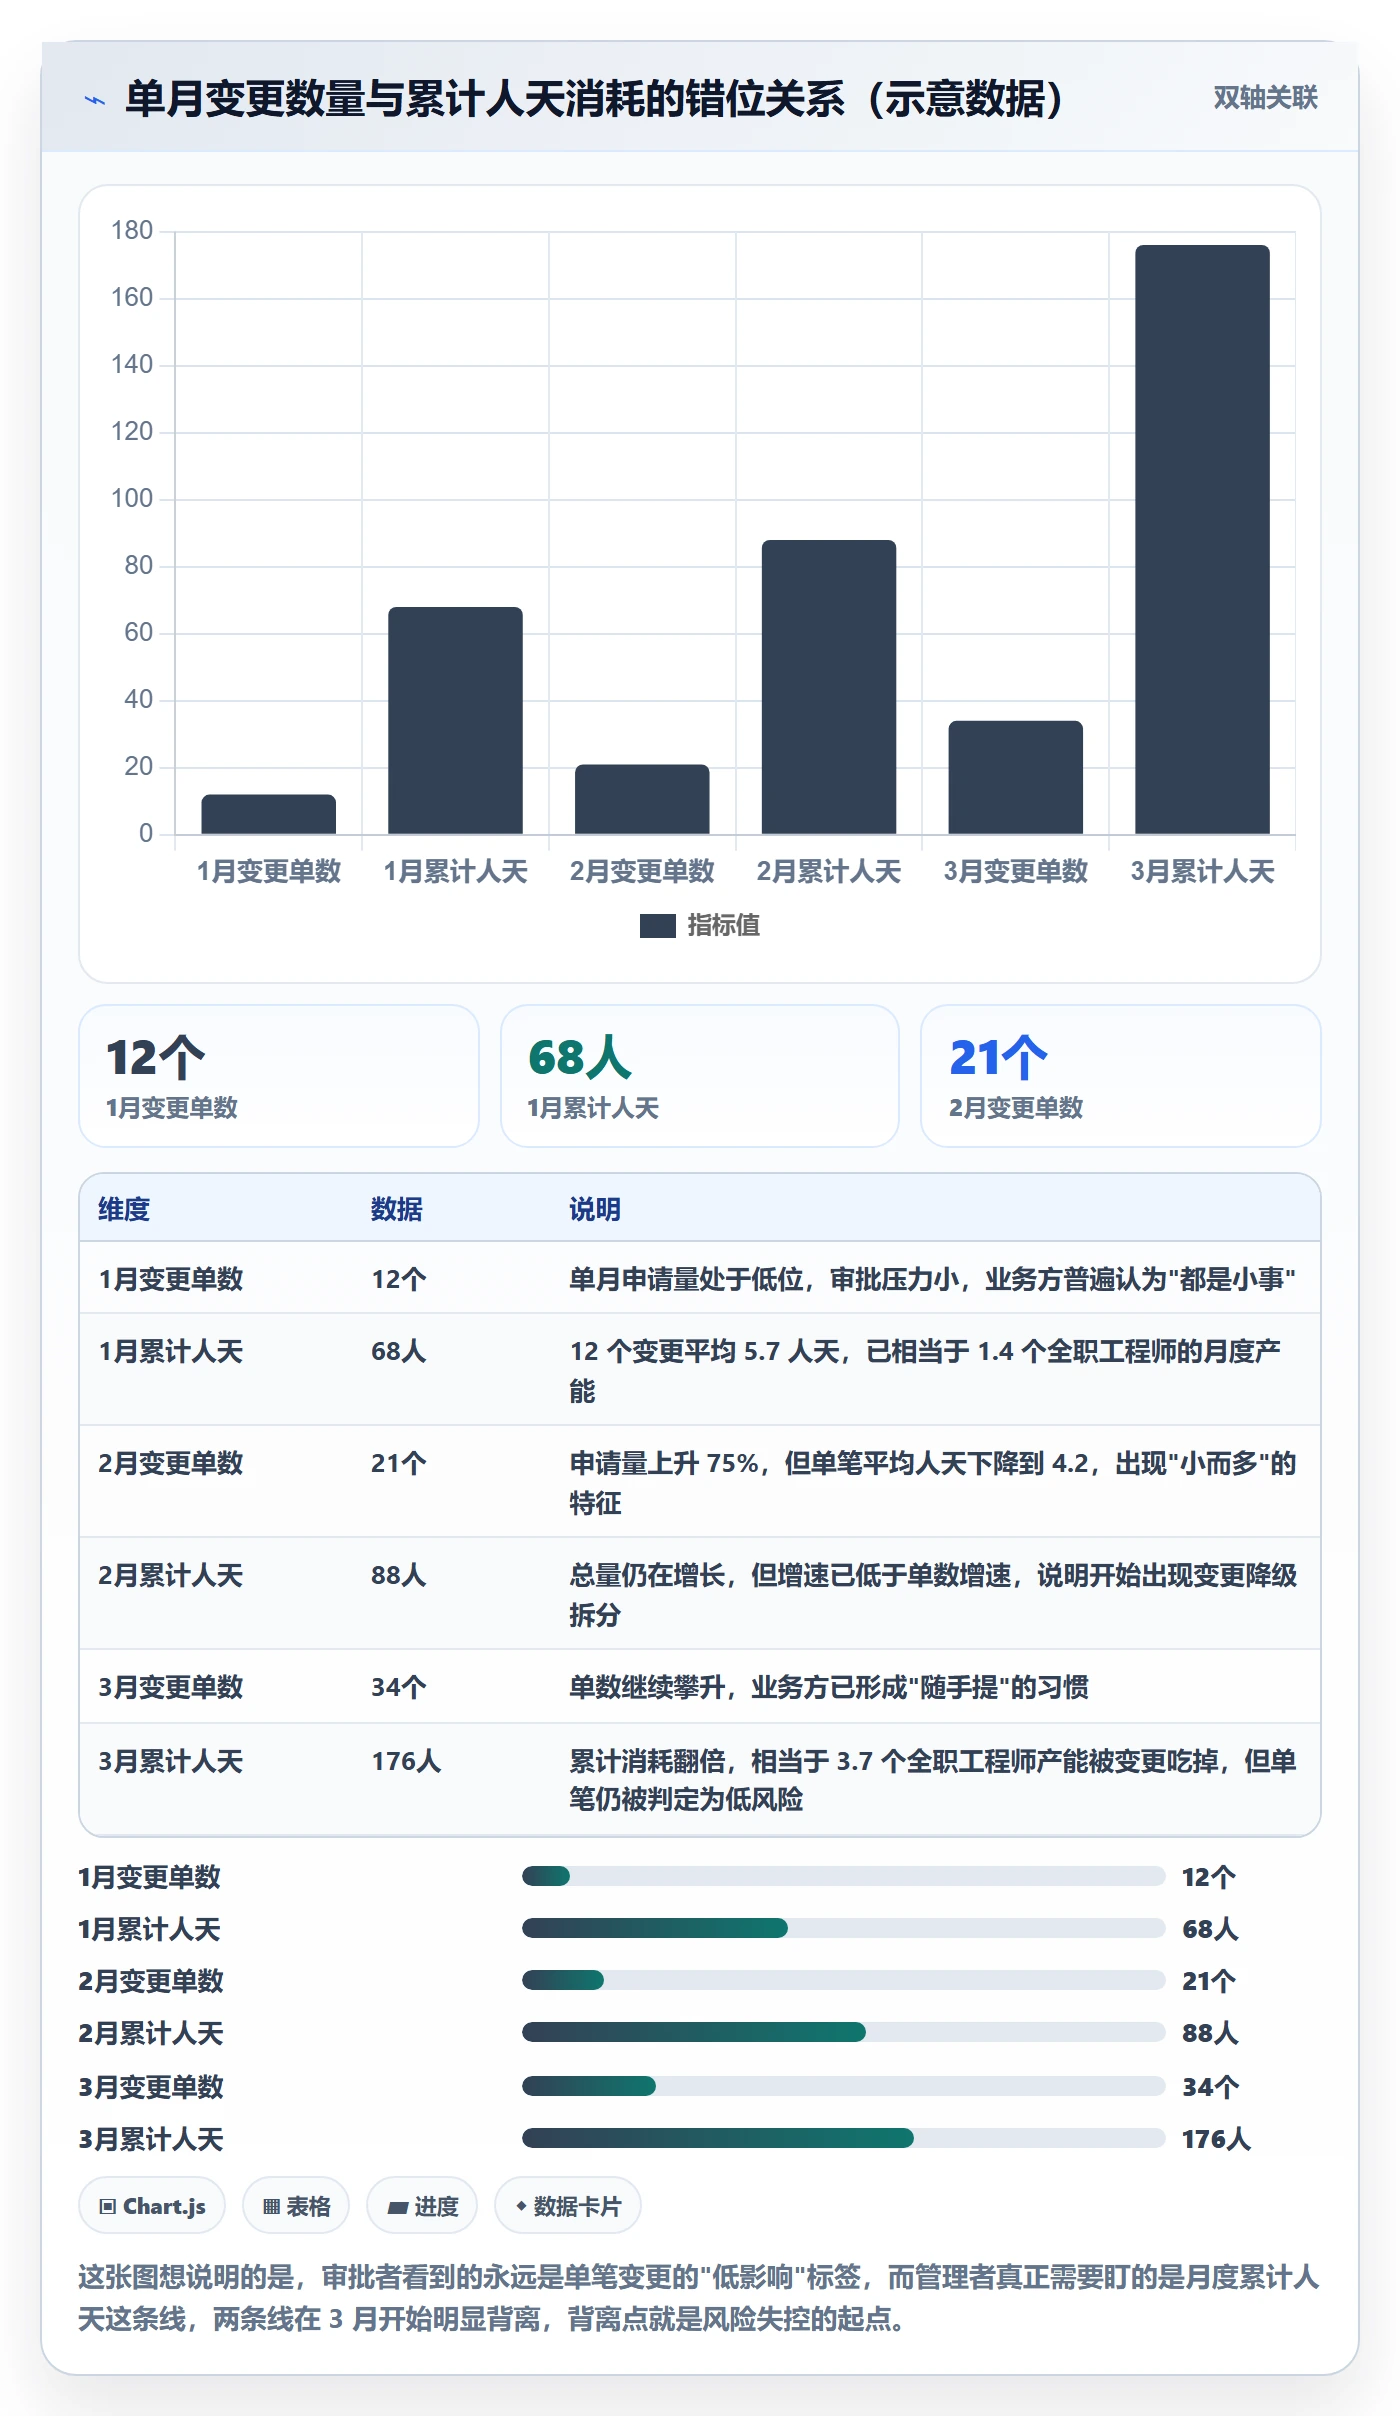Click table cell 34个

(x=398, y=1687)
